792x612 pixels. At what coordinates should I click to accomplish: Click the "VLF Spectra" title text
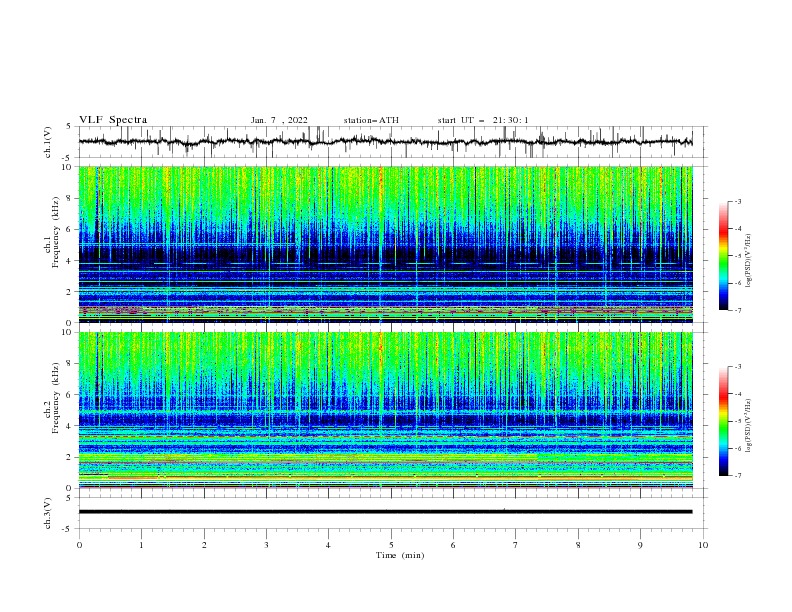(113, 120)
